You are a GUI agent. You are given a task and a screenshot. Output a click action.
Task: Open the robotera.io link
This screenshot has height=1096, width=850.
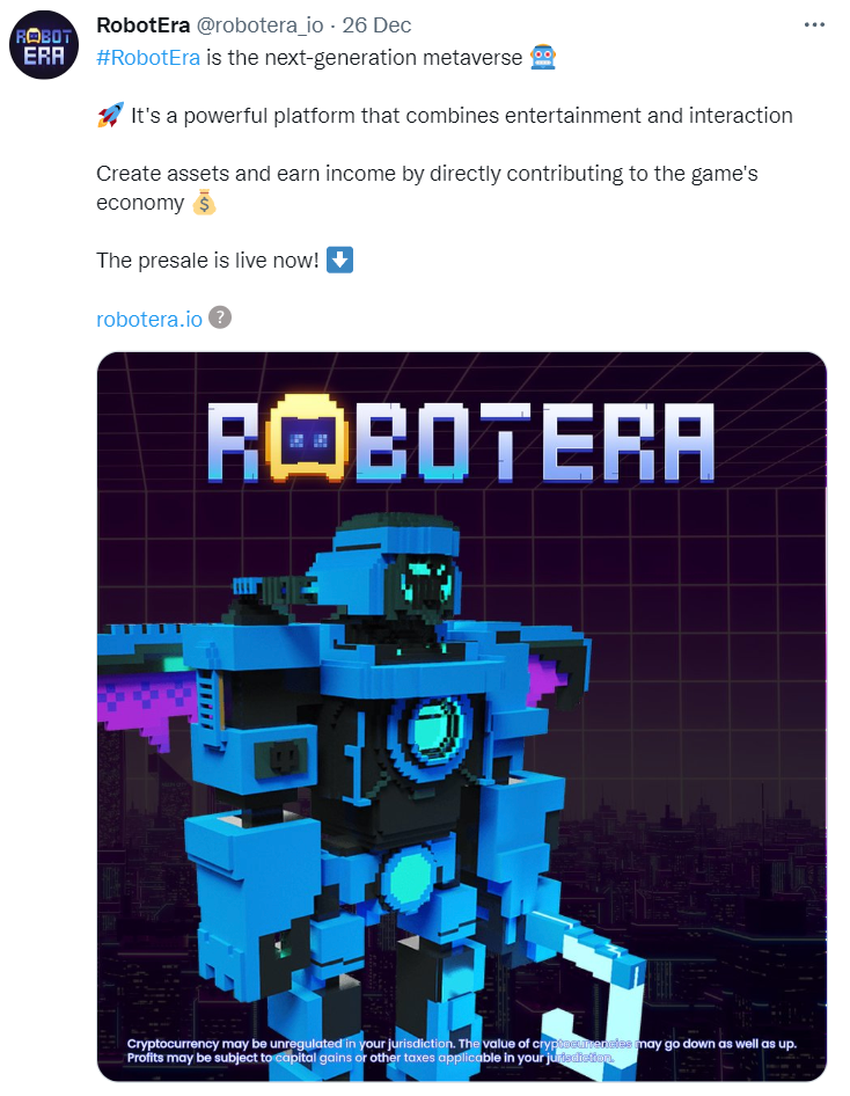click(x=149, y=319)
